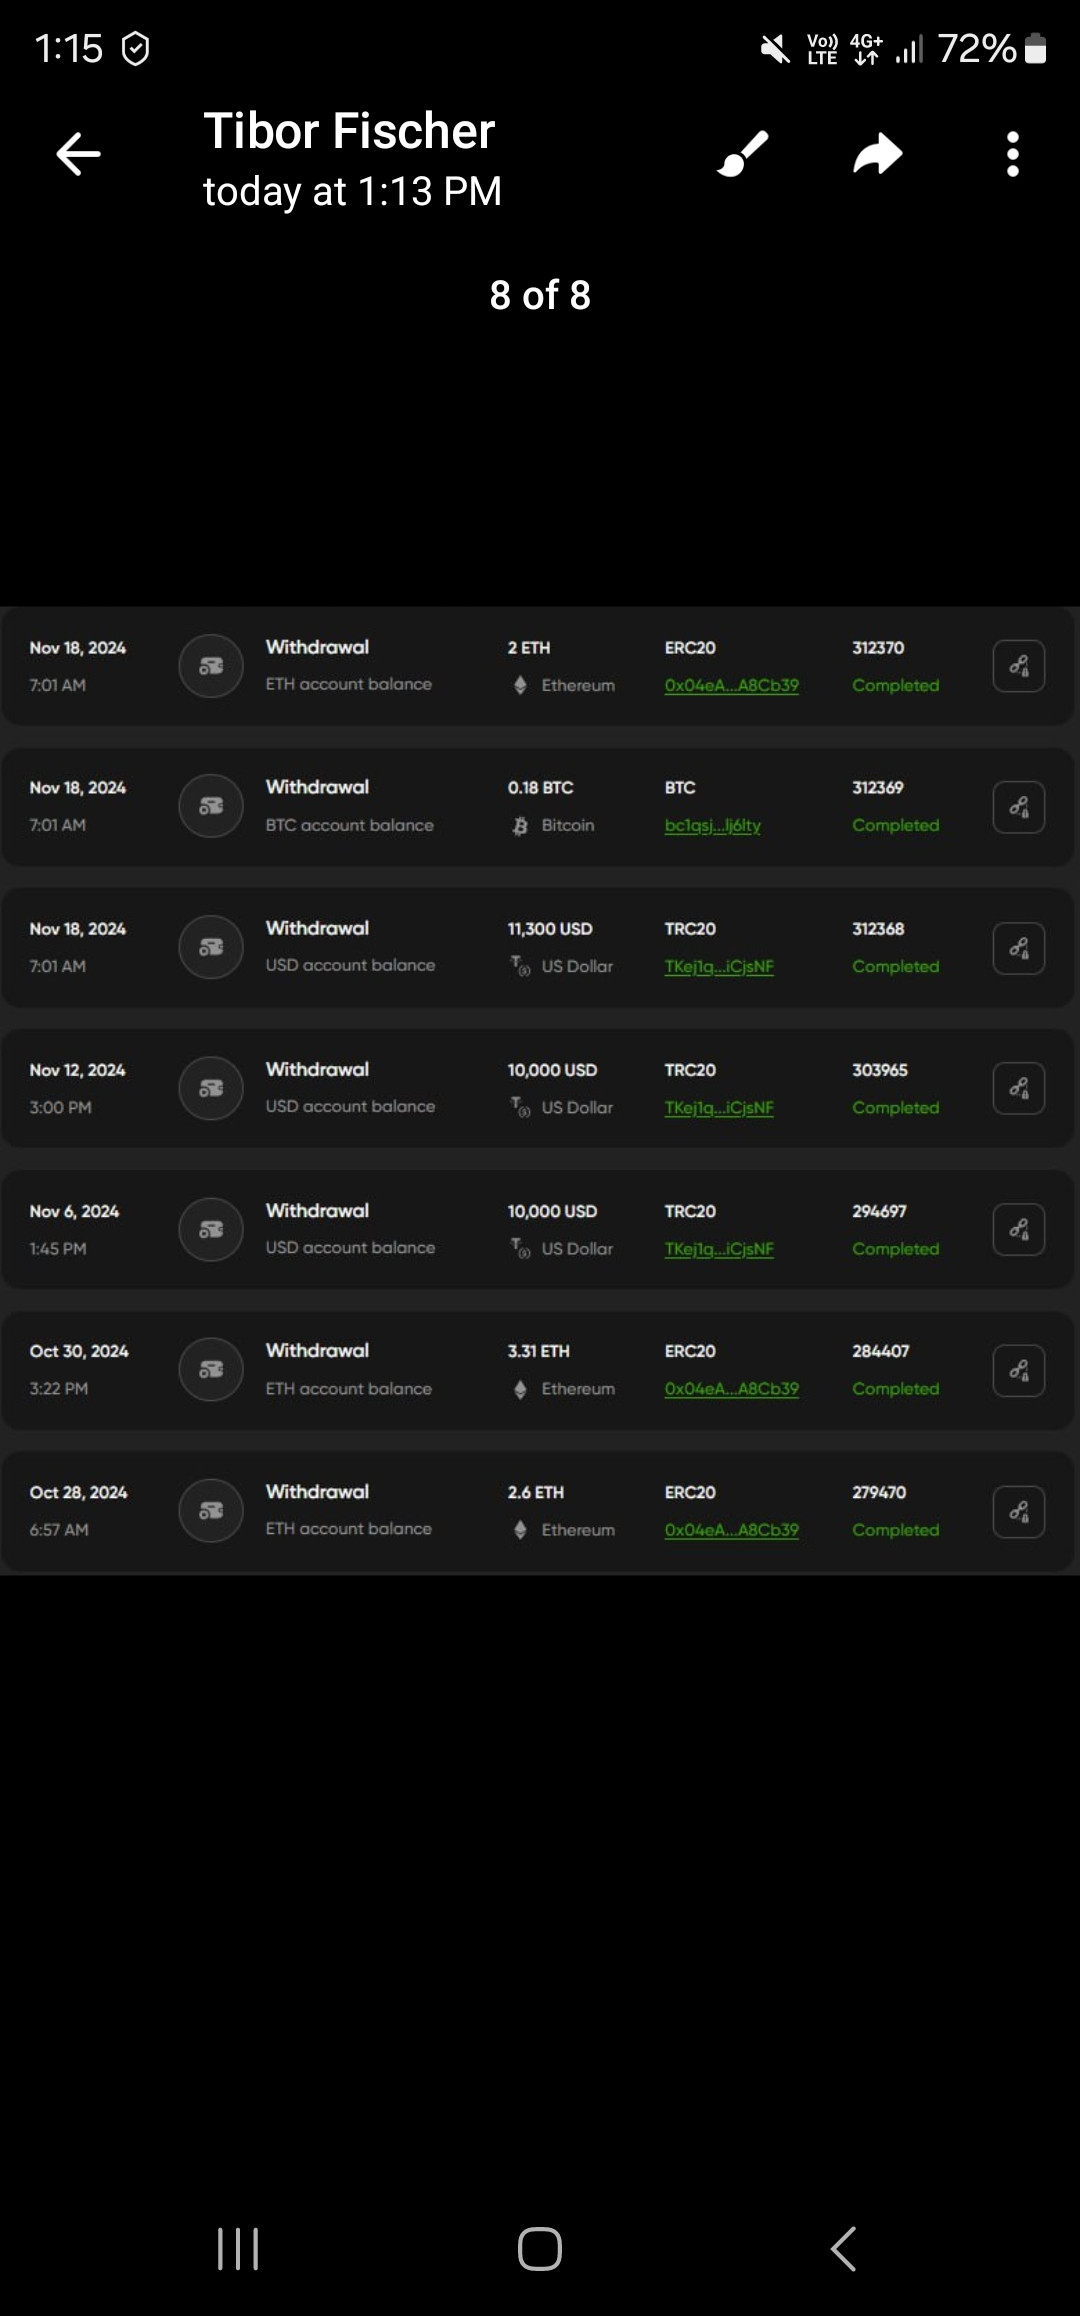The width and height of the screenshot is (1080, 2316).
Task: Open the three-dot overflow menu
Action: 1013,154
